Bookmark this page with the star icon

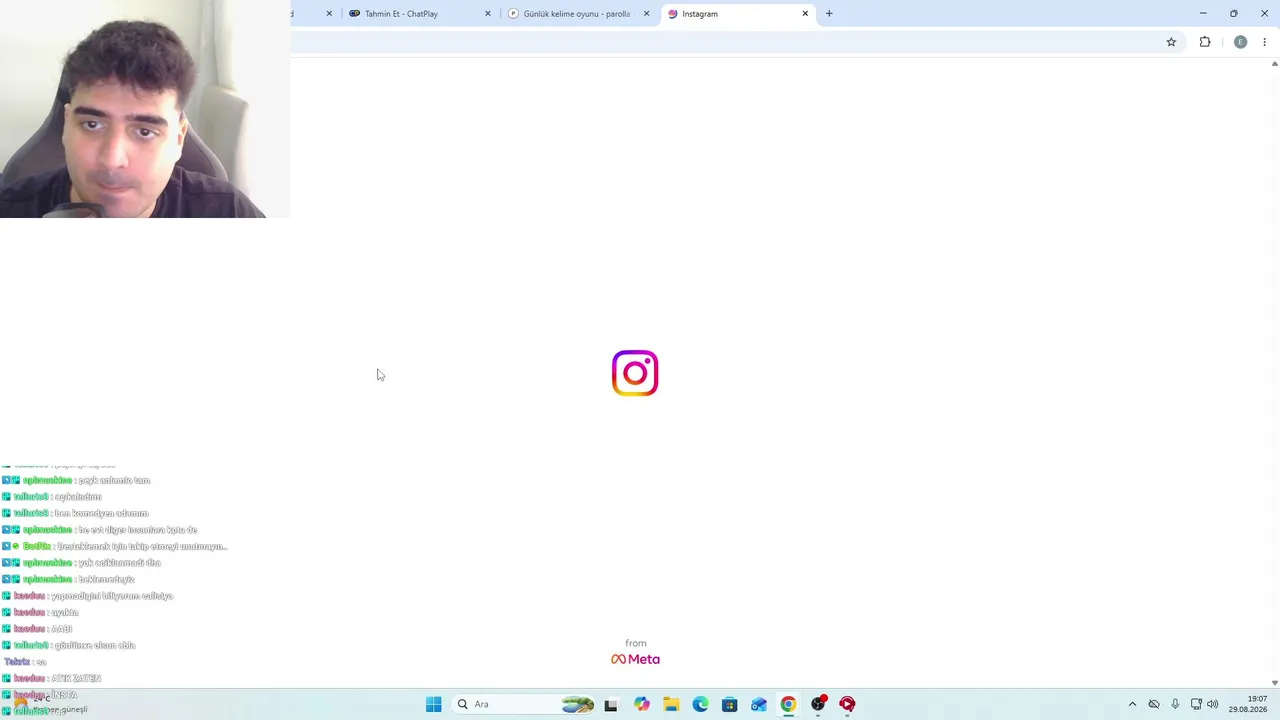coord(1171,42)
